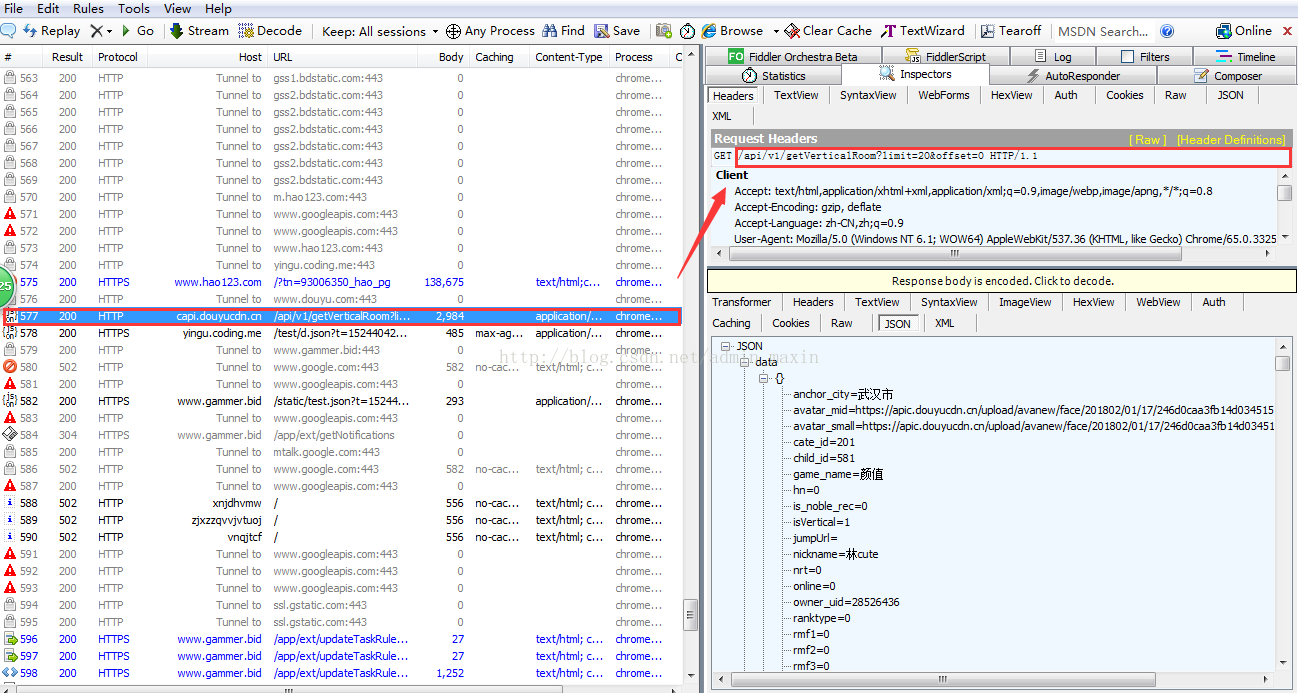Collapse the {} object tree node

pos(764,378)
